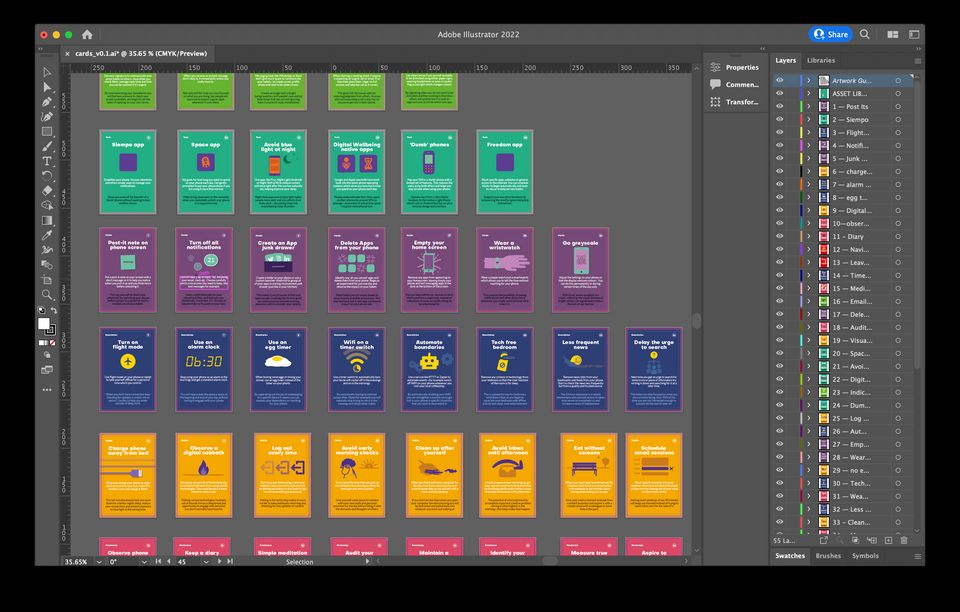Select the Eraser tool
Viewport: 960px width, 612px height.
point(47,190)
